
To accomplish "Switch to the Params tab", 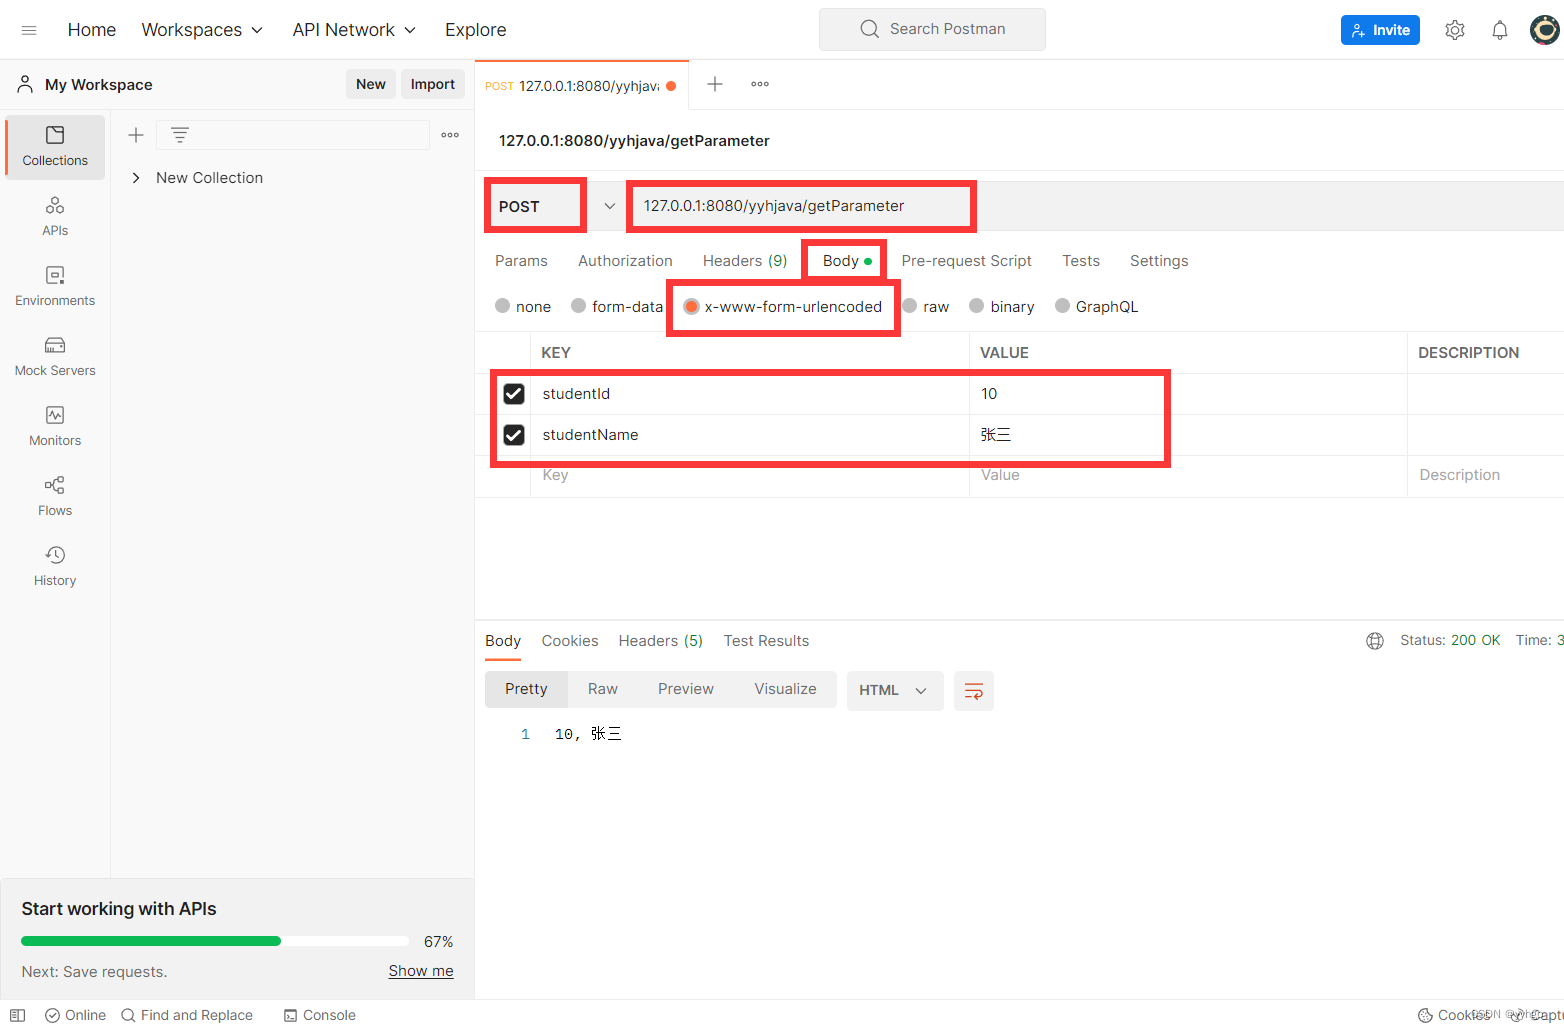I will click(x=521, y=261).
